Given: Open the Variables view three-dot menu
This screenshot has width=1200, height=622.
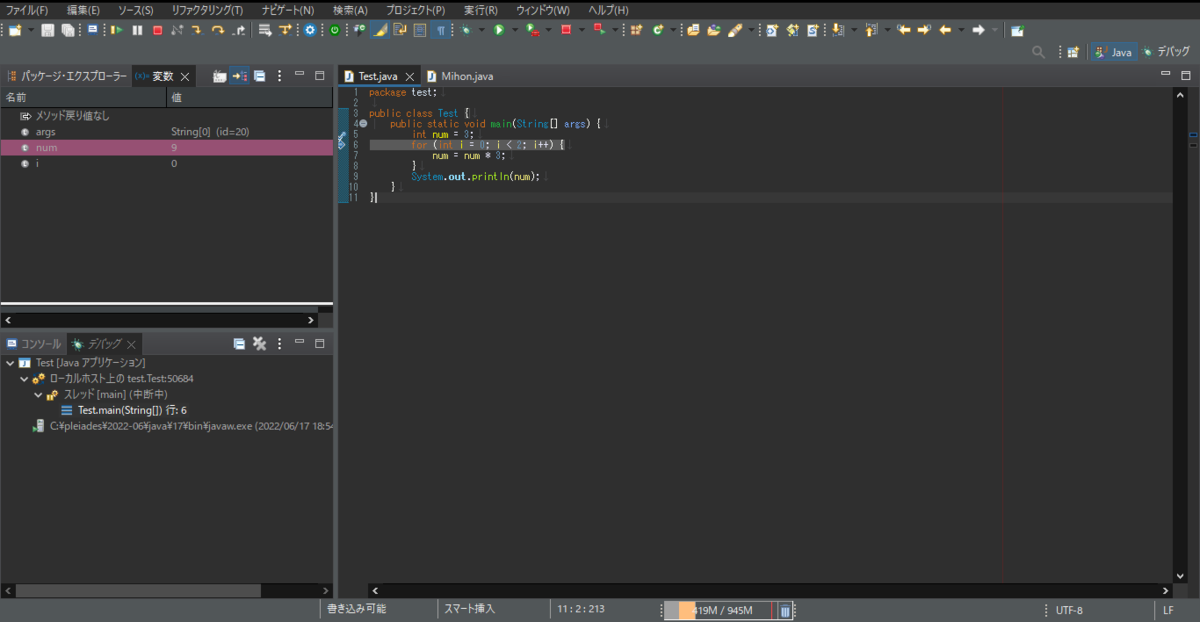Looking at the screenshot, I should tap(279, 76).
